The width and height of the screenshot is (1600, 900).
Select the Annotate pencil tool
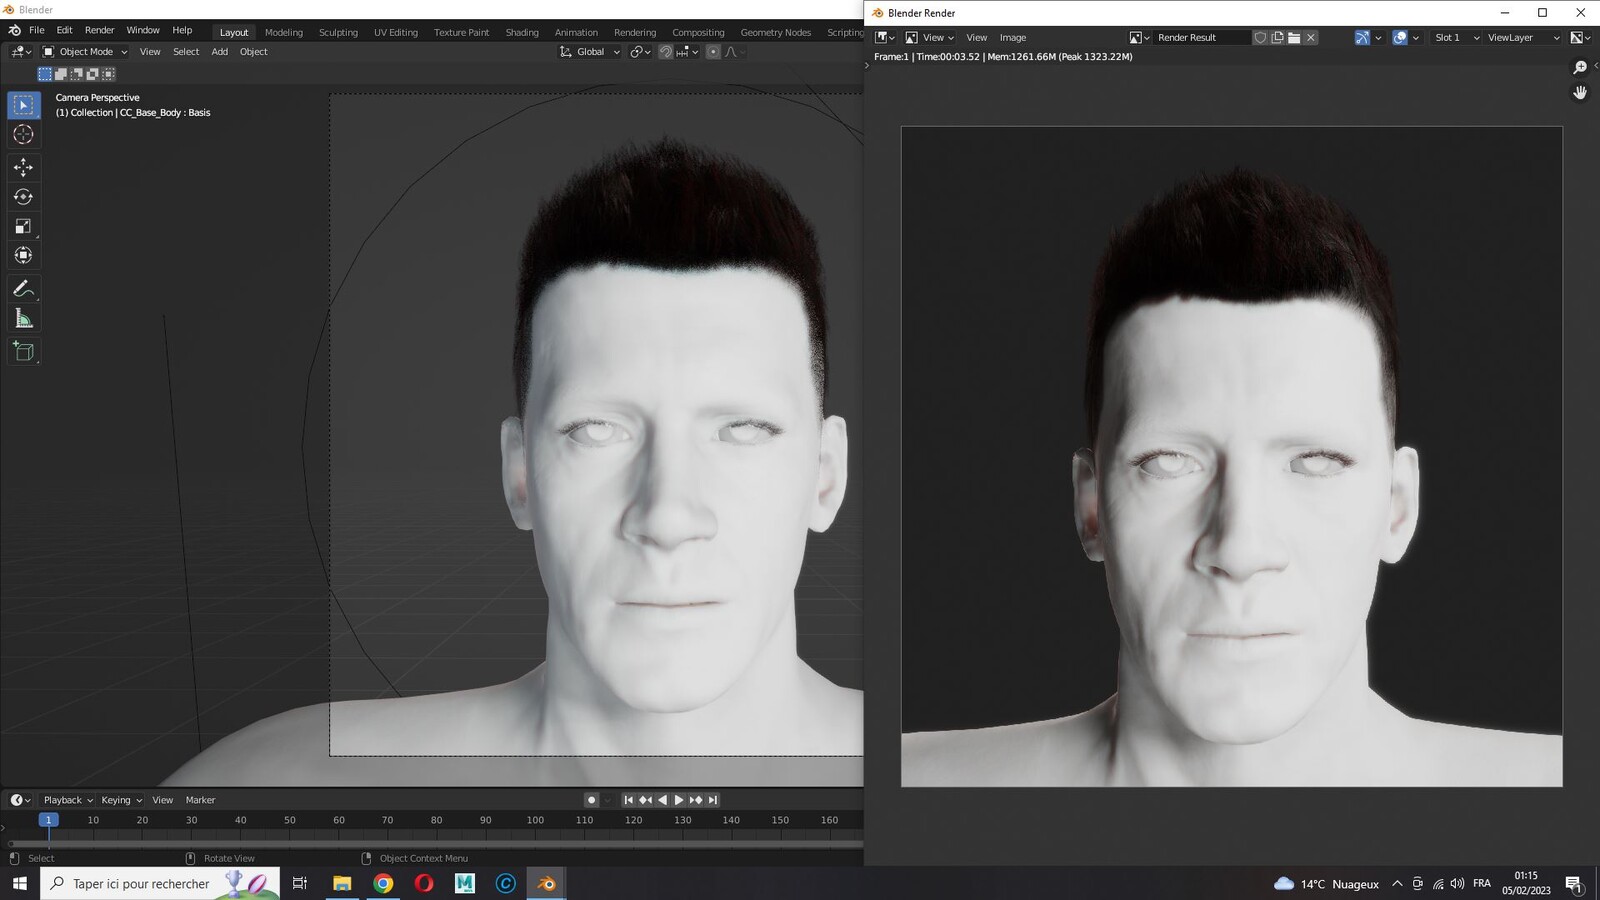click(24, 289)
